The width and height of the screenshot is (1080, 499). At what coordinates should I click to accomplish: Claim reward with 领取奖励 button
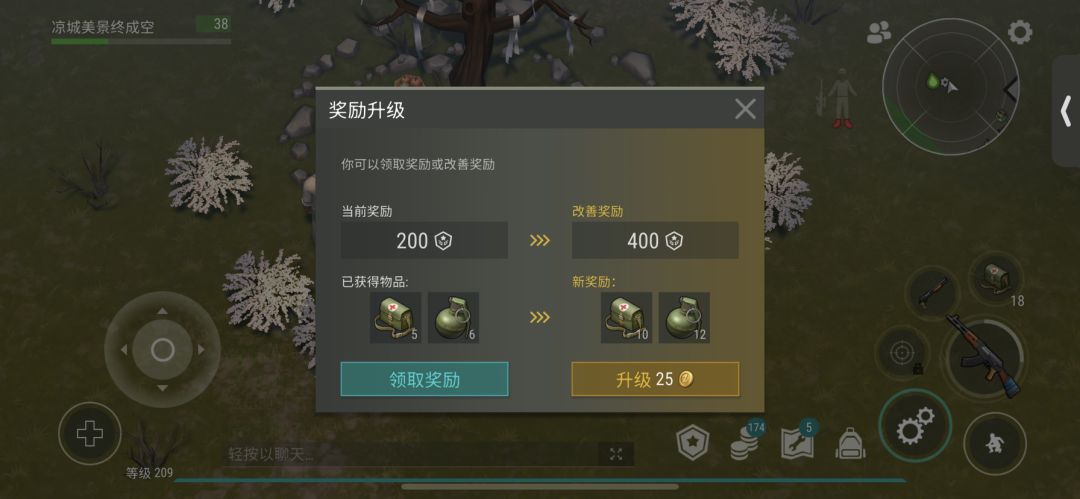[x=424, y=379]
